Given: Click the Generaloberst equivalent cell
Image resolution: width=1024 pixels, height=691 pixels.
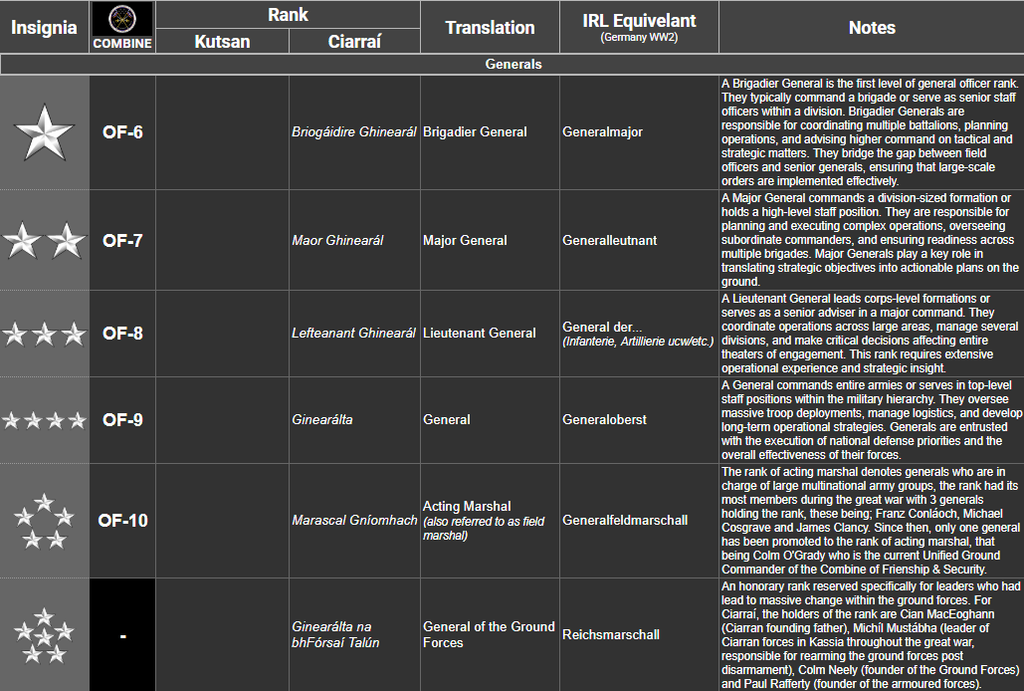Looking at the screenshot, I should 639,420.
